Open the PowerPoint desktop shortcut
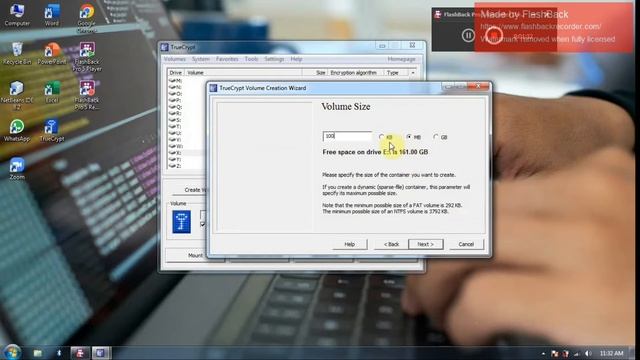640x360 pixels. [52, 53]
